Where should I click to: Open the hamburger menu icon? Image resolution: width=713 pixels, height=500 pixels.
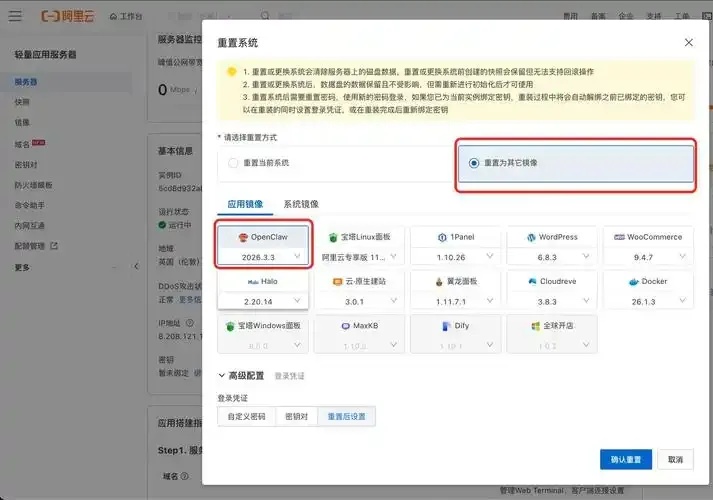[x=15, y=16]
